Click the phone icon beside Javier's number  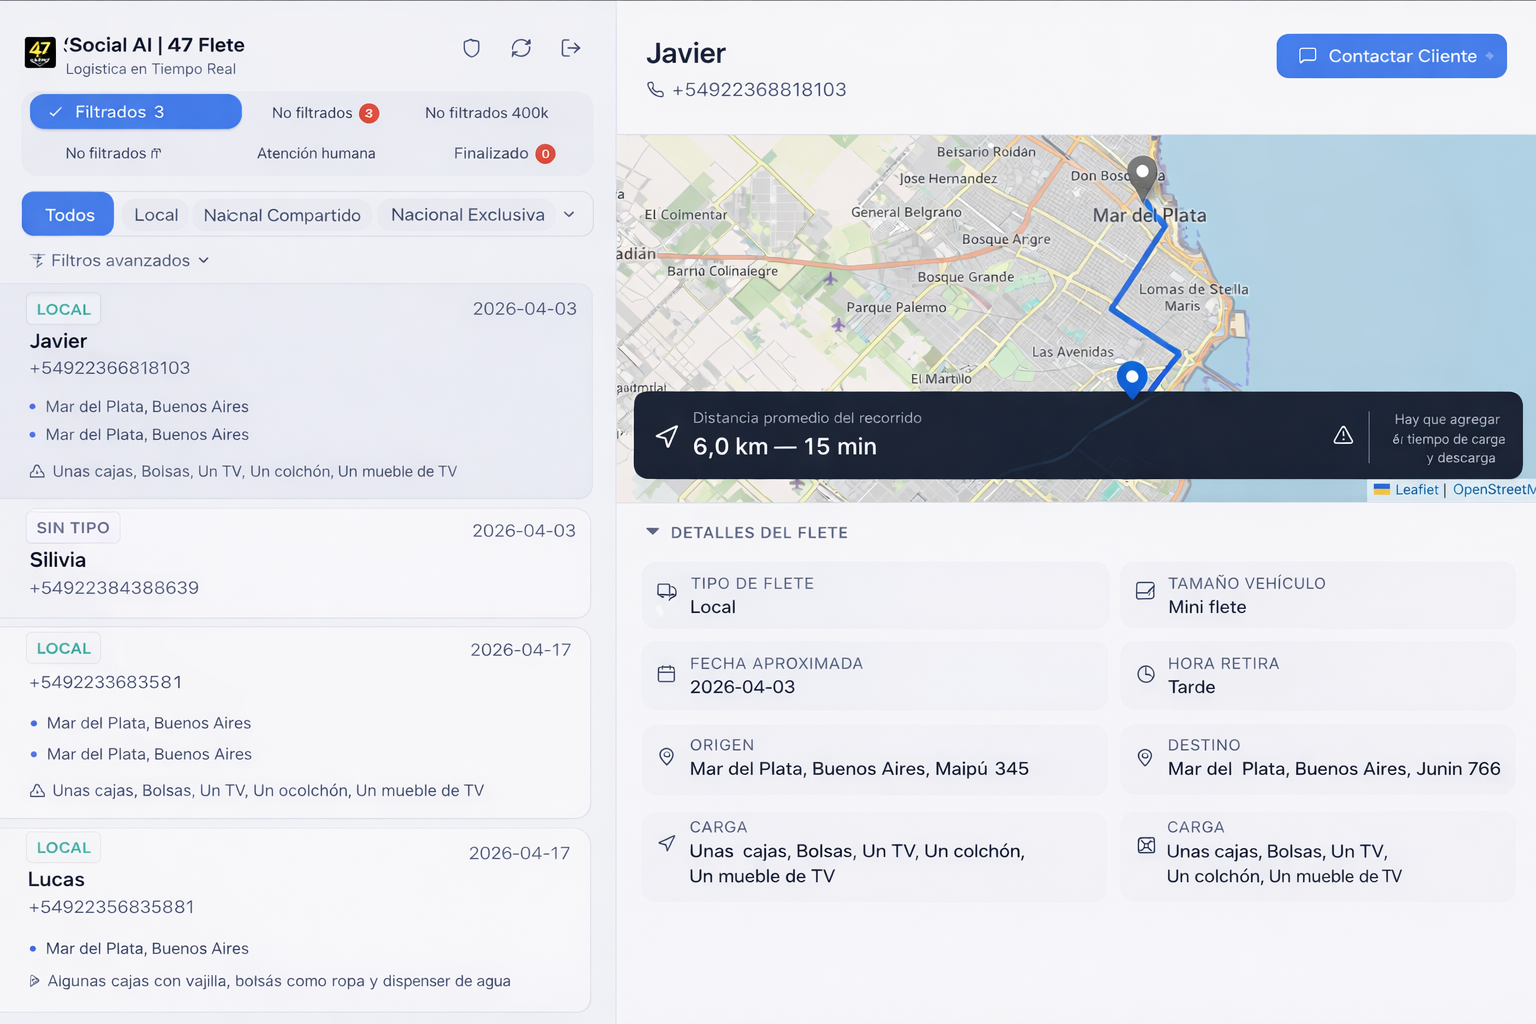click(655, 90)
